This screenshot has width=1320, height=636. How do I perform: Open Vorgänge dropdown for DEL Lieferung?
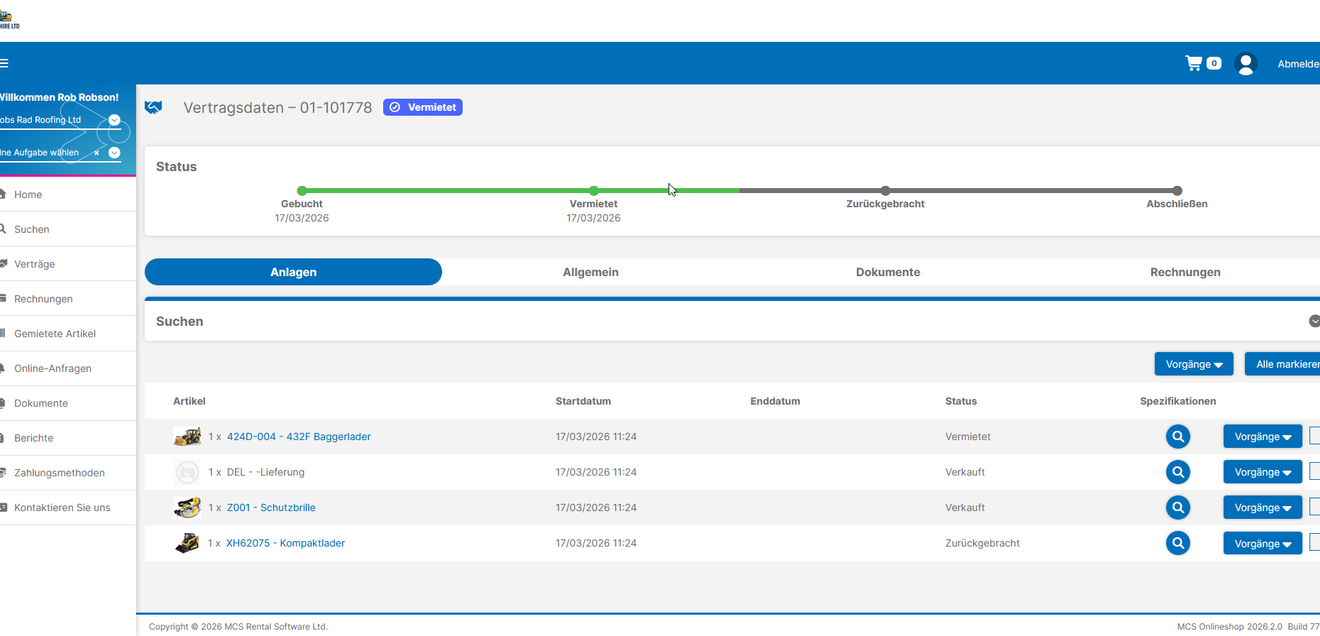tap(1263, 472)
